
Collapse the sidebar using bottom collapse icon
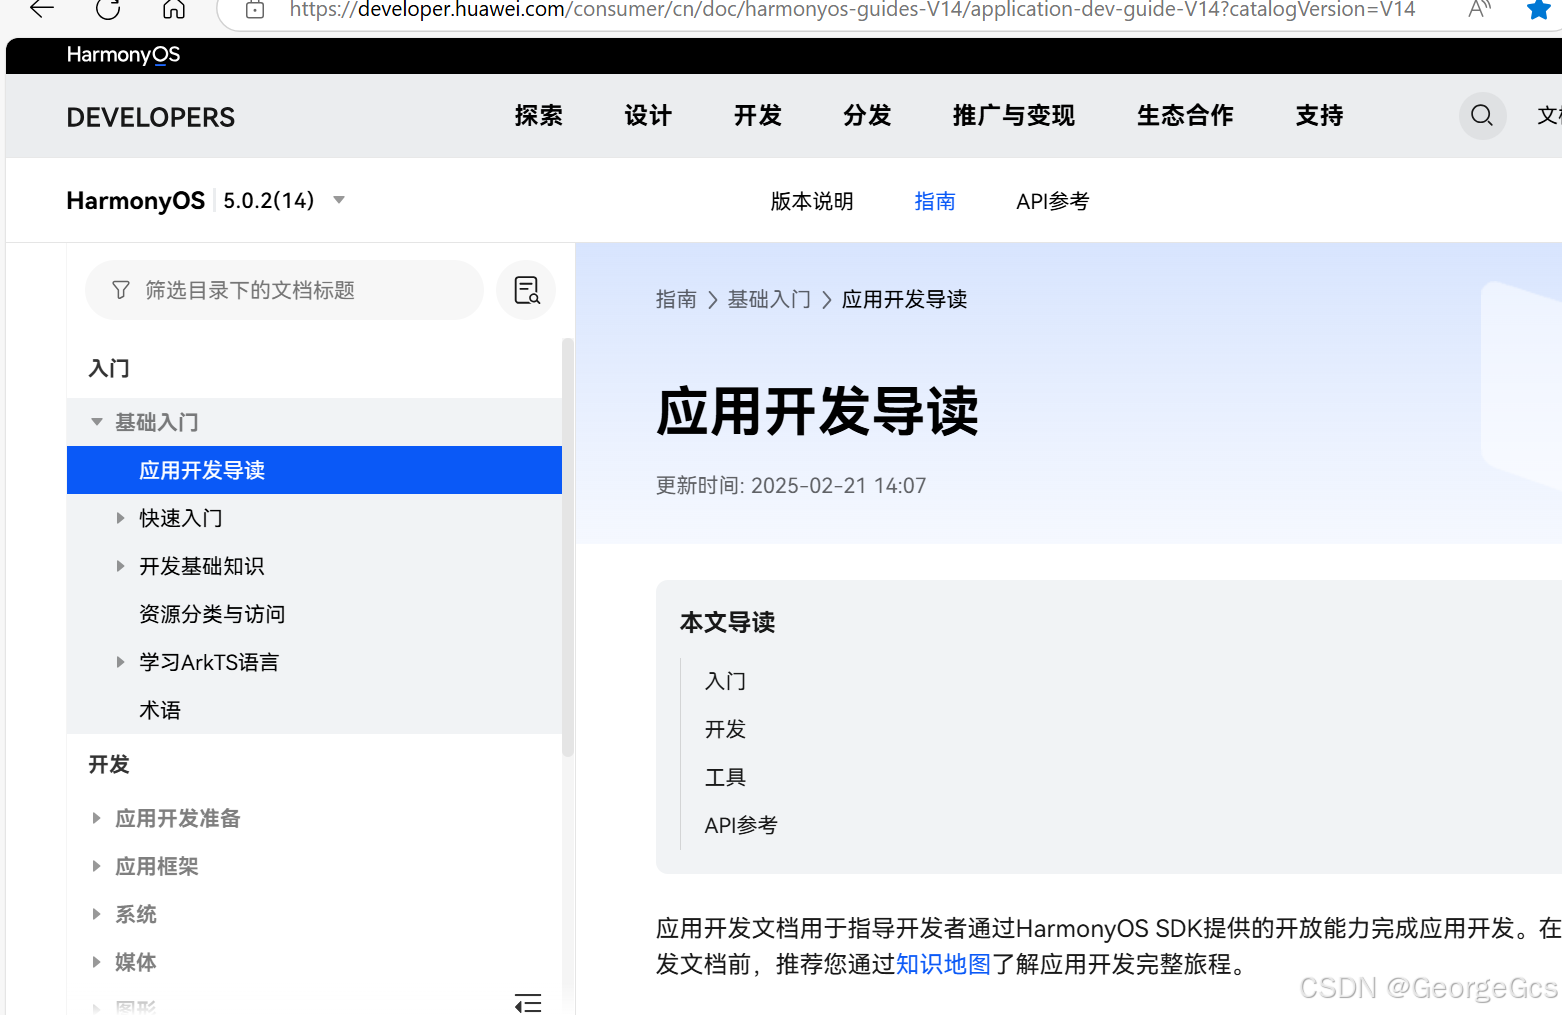pos(528,1003)
